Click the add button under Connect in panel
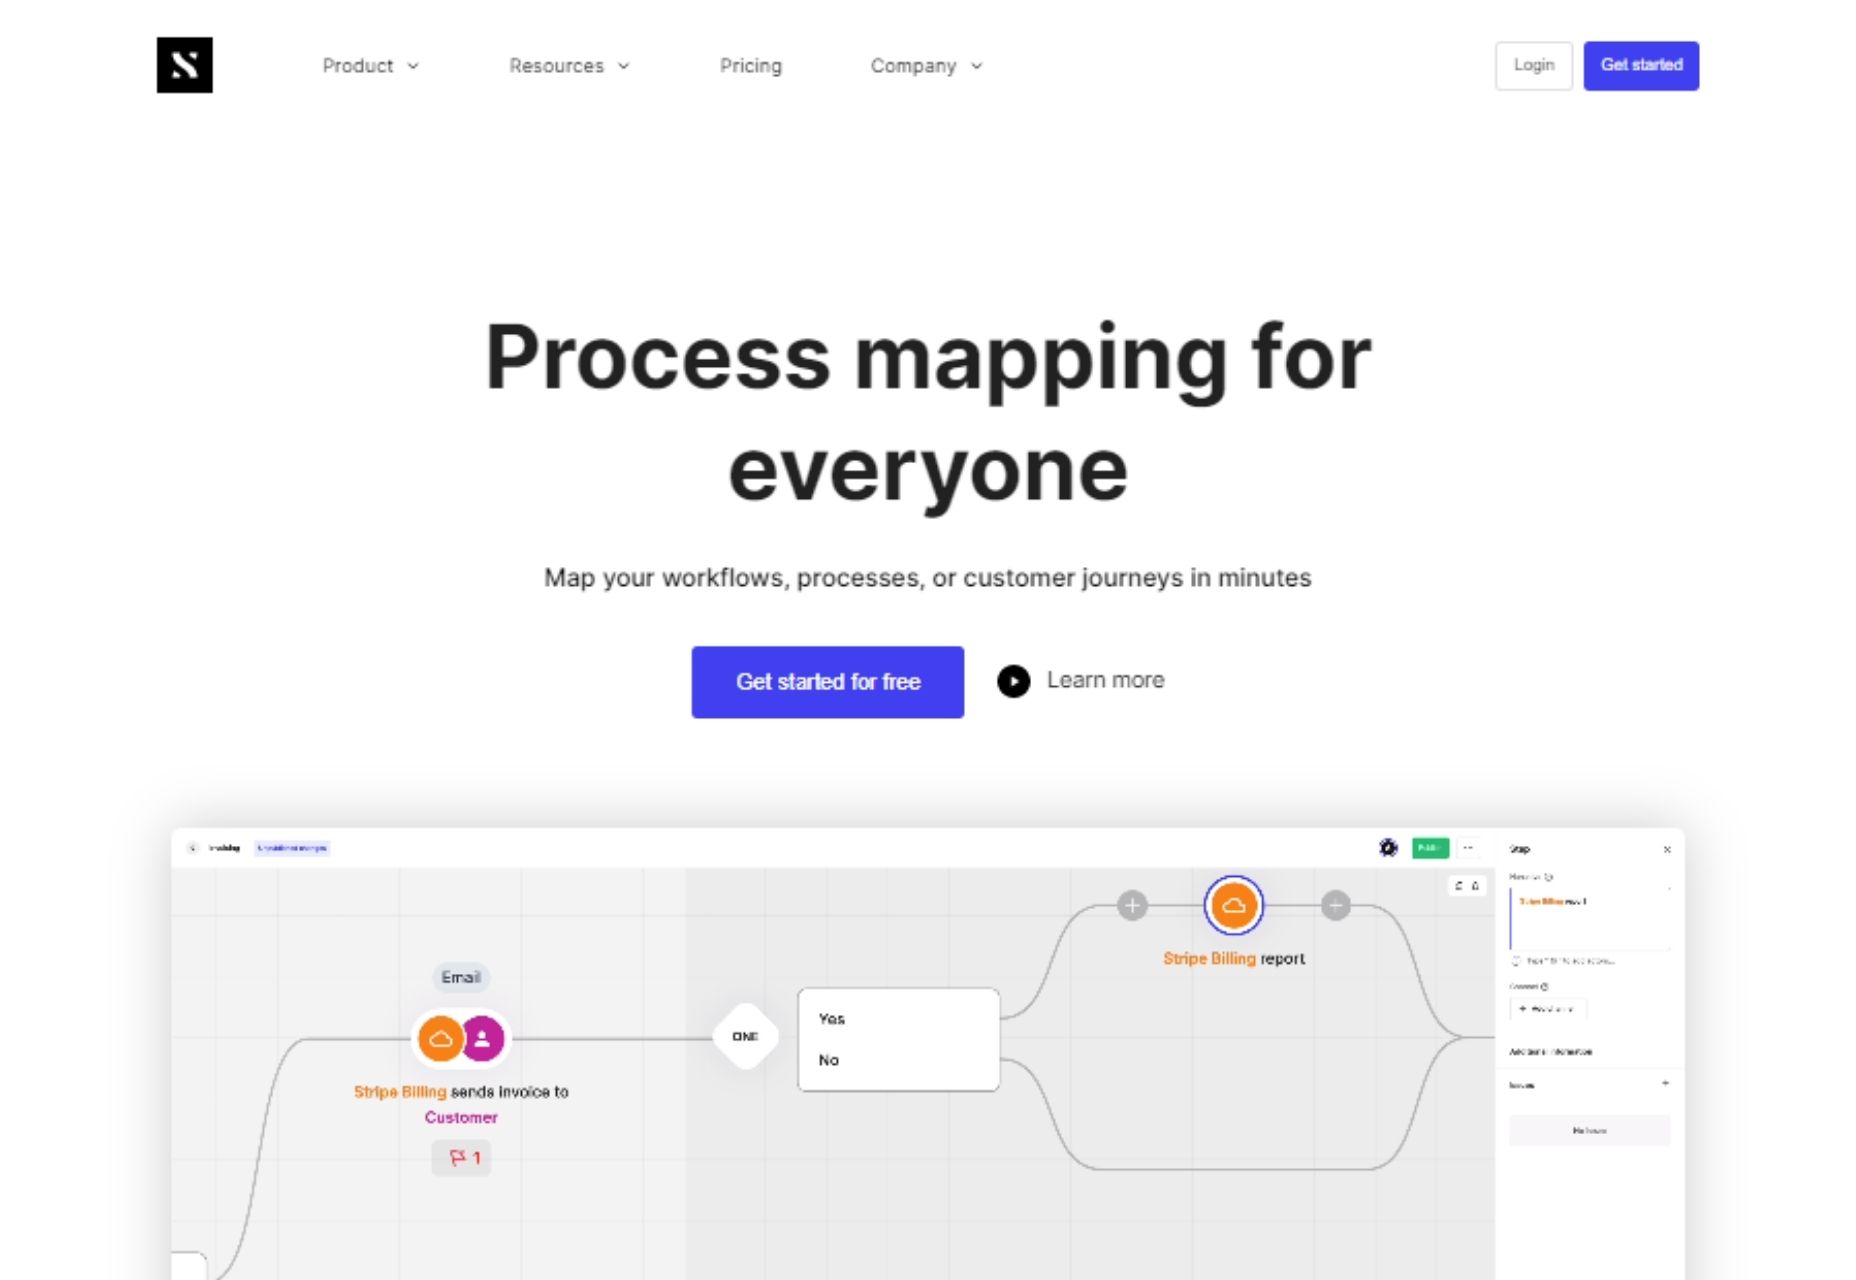 (x=1547, y=1009)
